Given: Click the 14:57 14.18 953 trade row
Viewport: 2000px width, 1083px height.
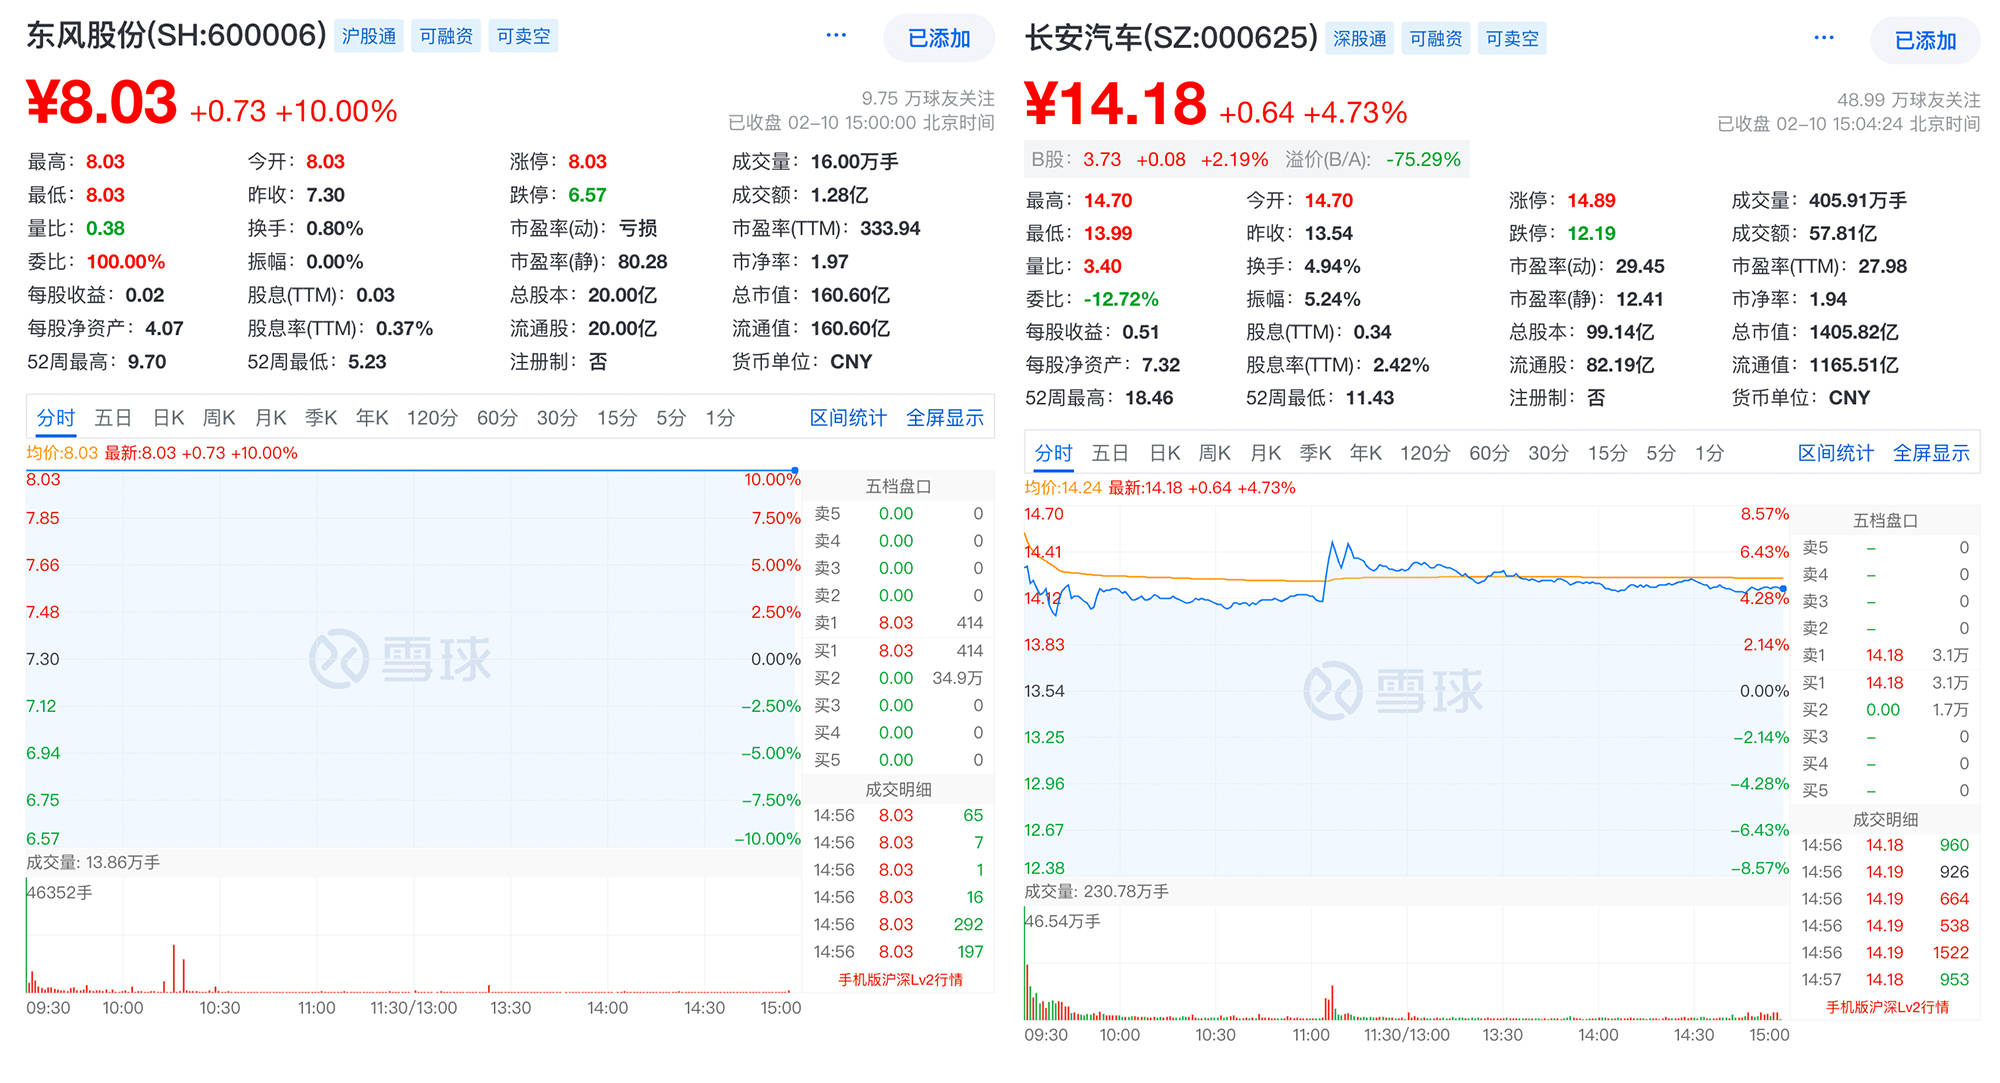Looking at the screenshot, I should (x=1885, y=980).
